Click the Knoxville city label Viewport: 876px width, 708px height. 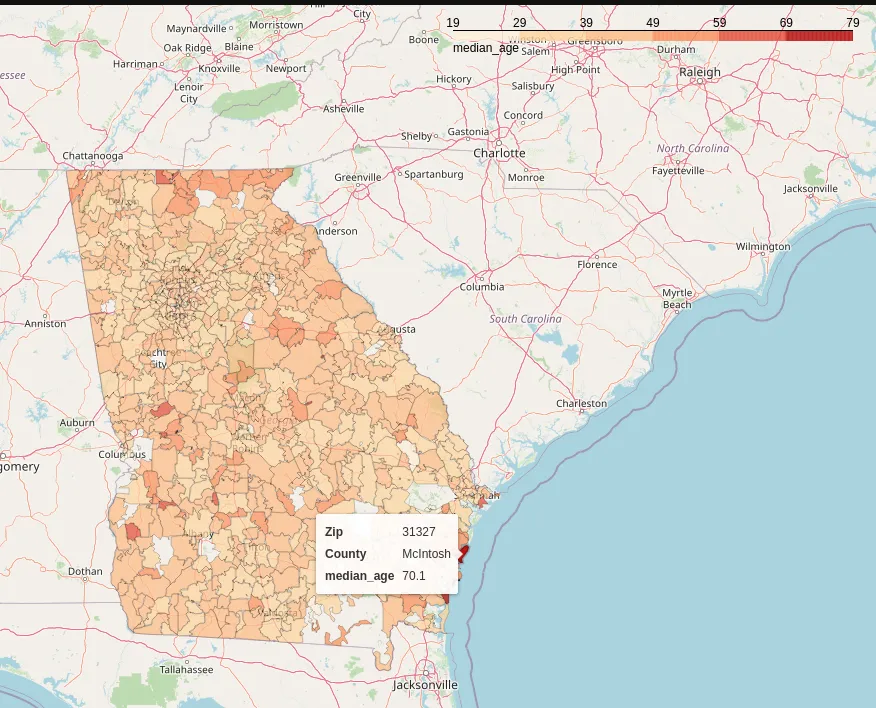(219, 68)
